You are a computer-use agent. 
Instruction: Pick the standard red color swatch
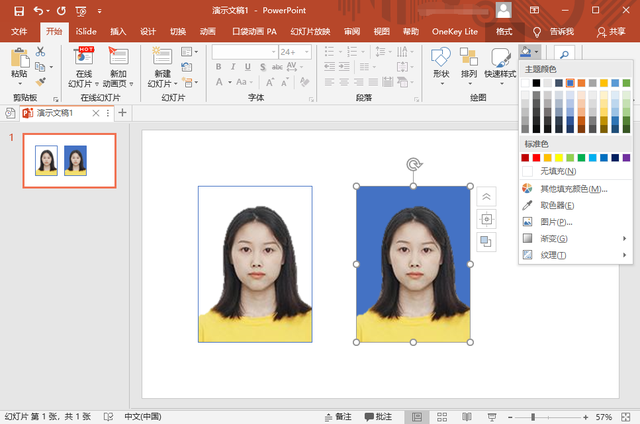click(536, 158)
